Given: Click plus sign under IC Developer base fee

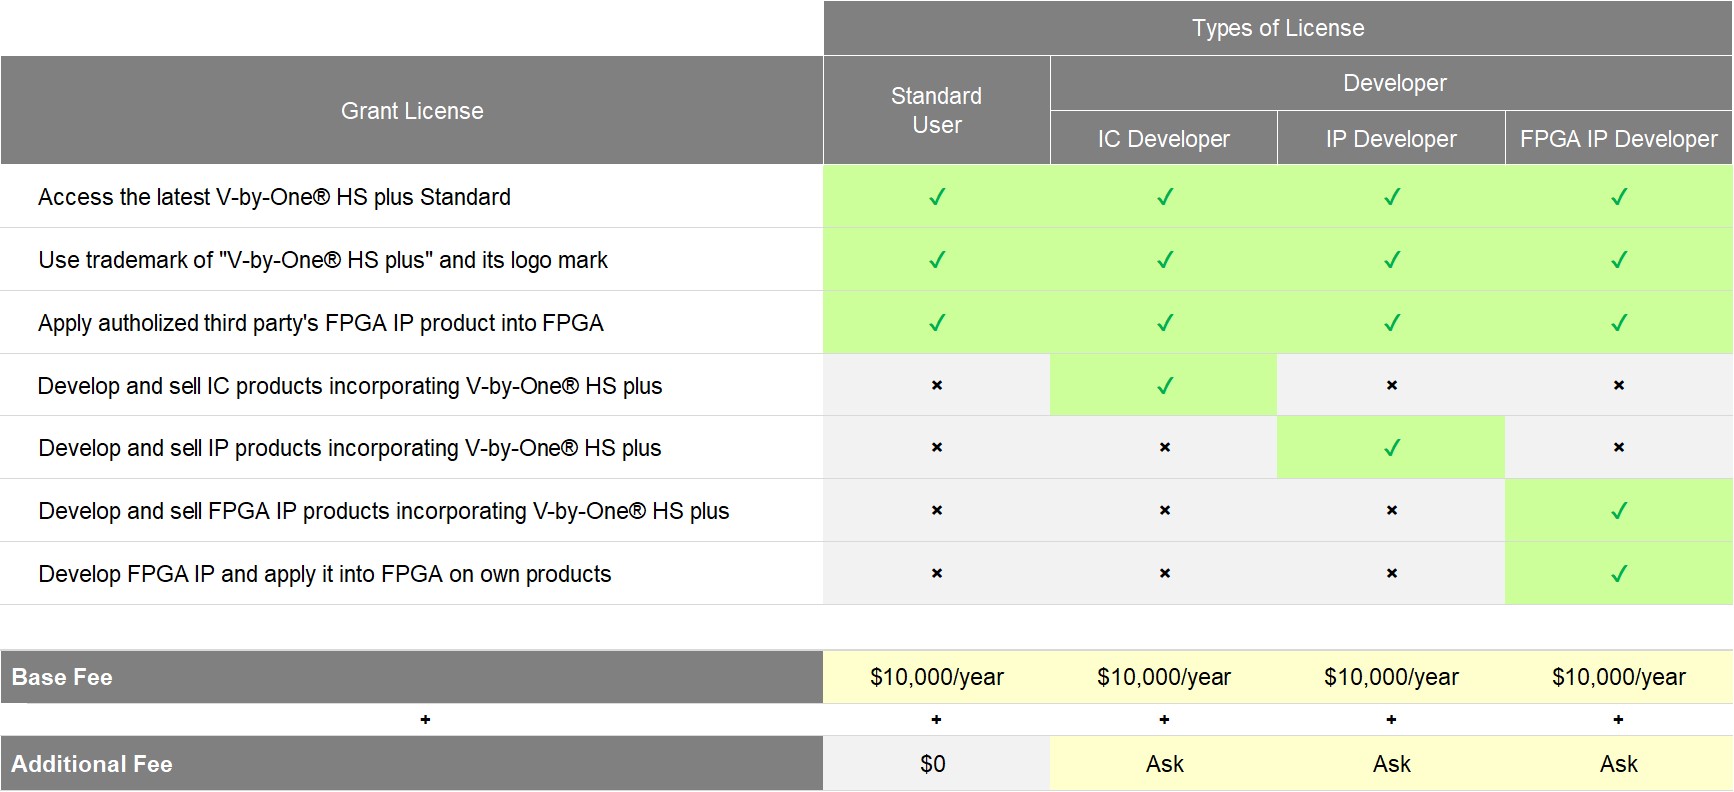Looking at the screenshot, I should pos(1164,719).
